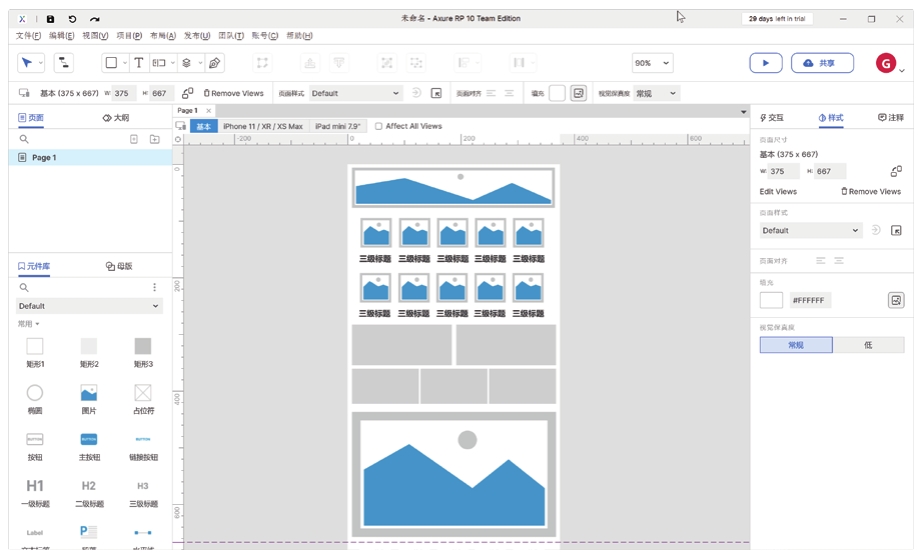Select 低 visual fidelity option

tap(868, 345)
